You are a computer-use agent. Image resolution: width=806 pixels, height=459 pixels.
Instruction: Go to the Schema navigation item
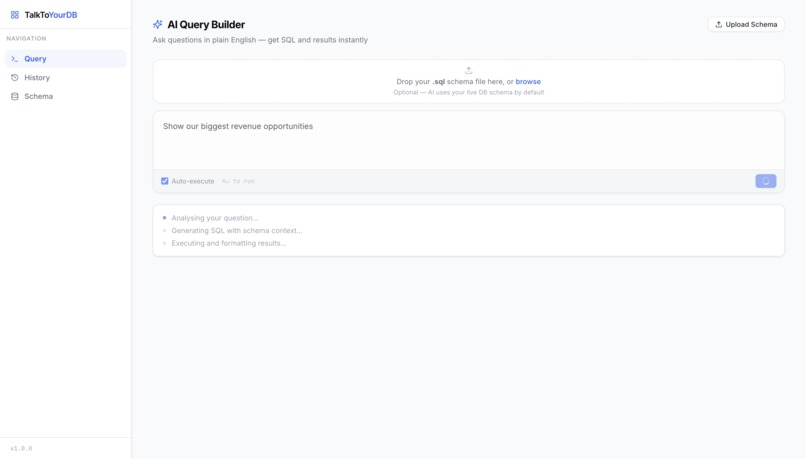tap(65, 96)
